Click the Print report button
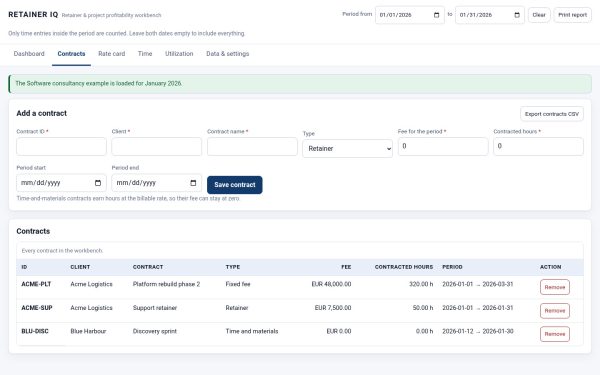600x375 pixels. pyautogui.click(x=572, y=15)
